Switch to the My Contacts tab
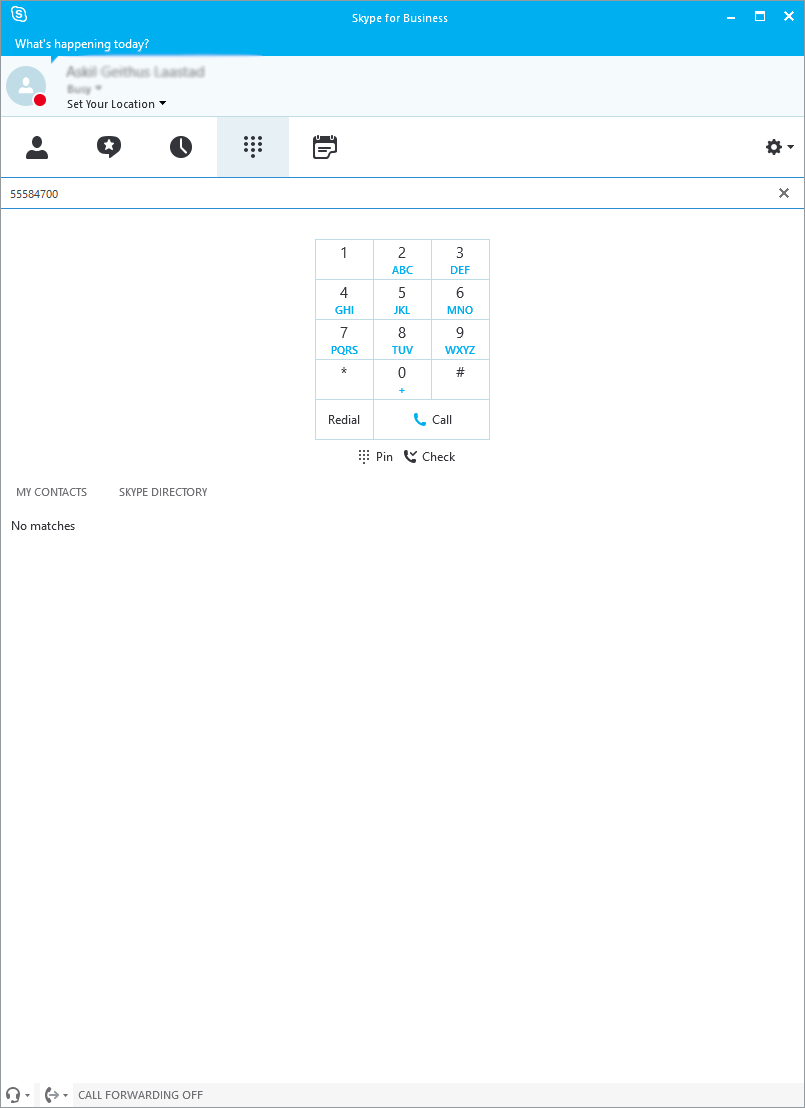The height and width of the screenshot is (1108, 805). click(x=51, y=492)
